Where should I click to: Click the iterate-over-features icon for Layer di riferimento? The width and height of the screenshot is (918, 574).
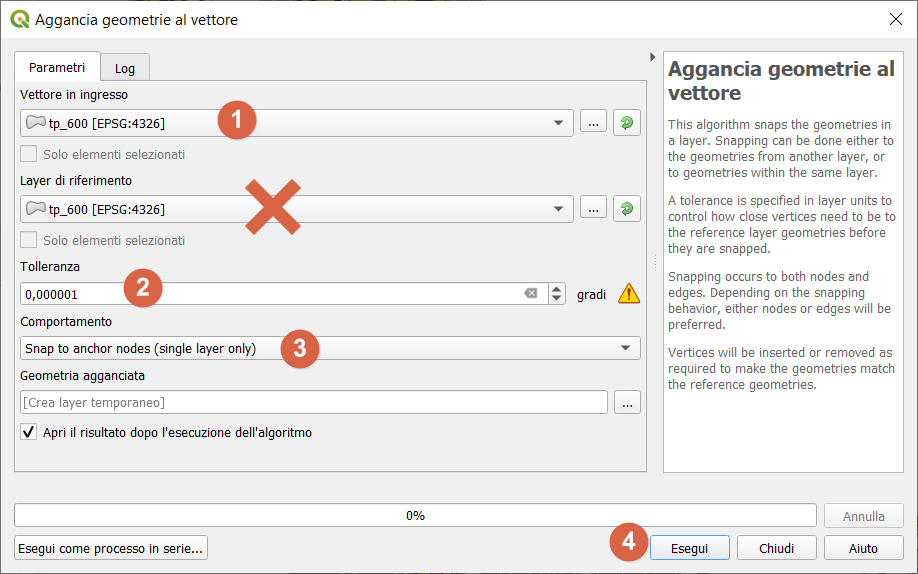click(626, 209)
